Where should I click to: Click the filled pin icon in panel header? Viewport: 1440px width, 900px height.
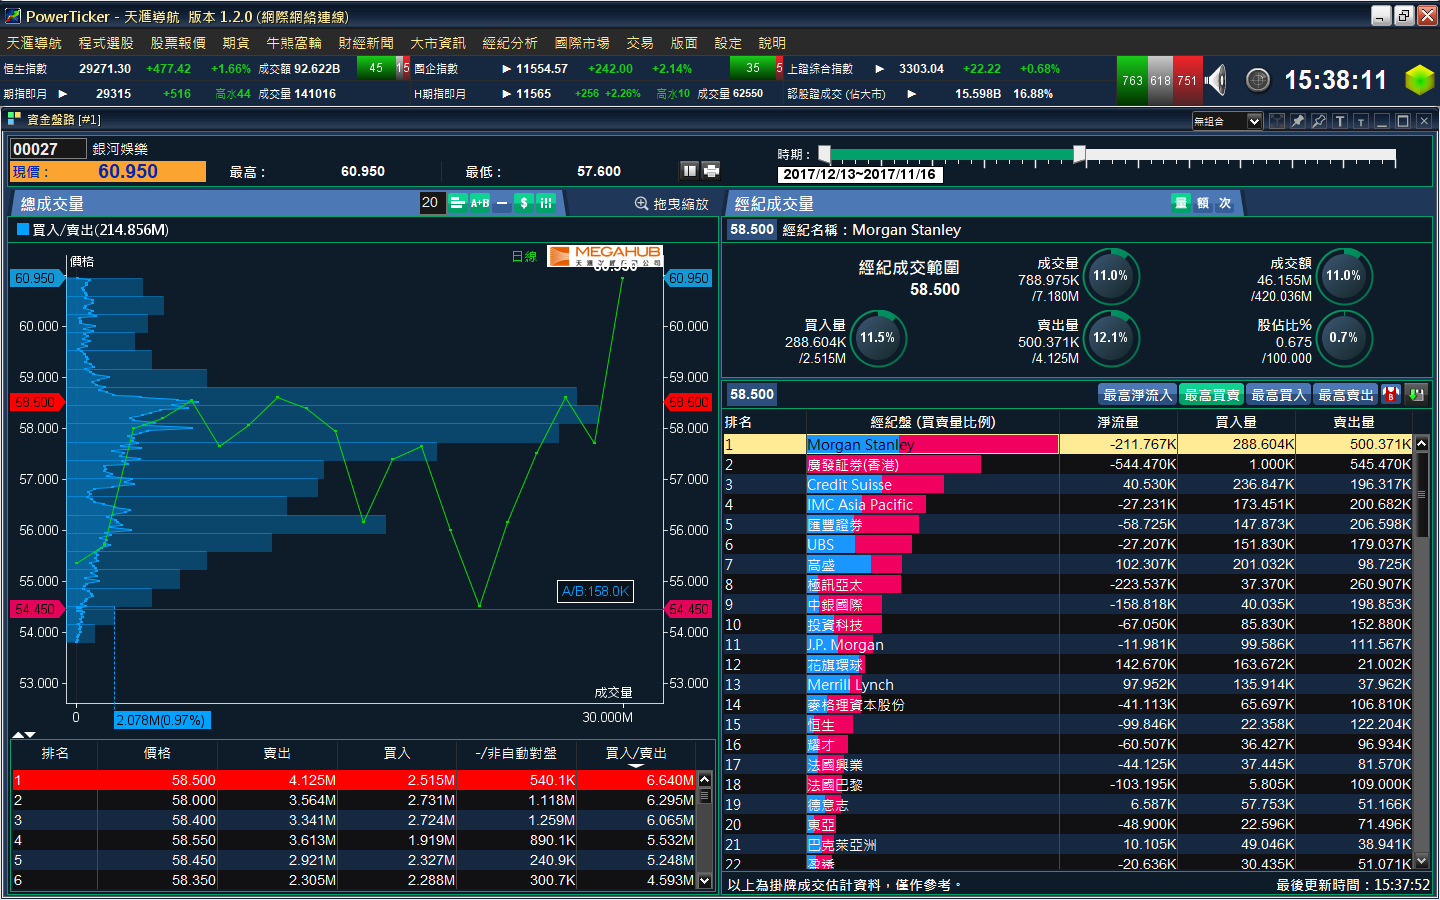tap(1298, 121)
